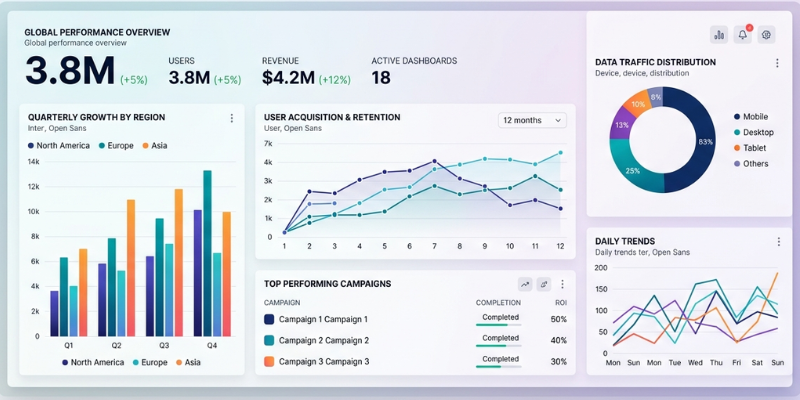Screen dimensions: 800x400
Task: Expand the 12 months period dropdown
Action: [532, 120]
